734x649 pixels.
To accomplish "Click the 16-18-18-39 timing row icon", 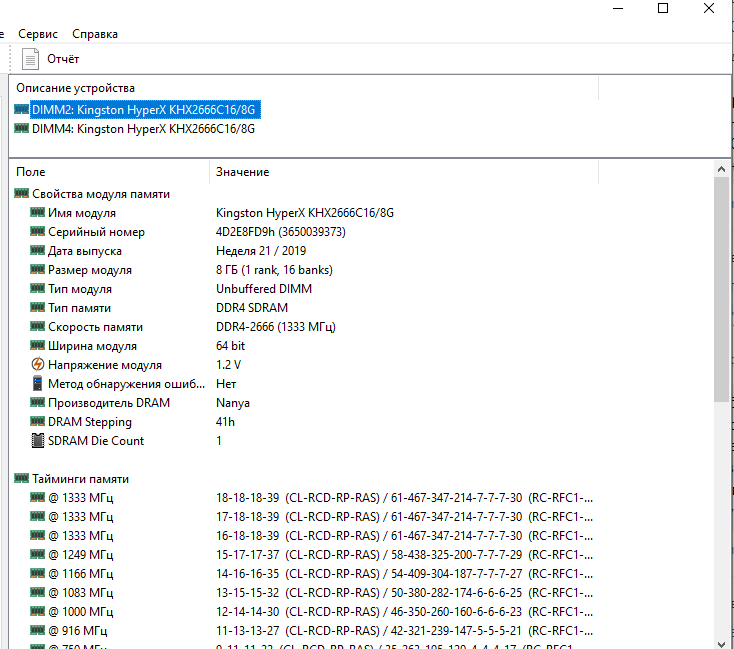I will click(x=37, y=535).
